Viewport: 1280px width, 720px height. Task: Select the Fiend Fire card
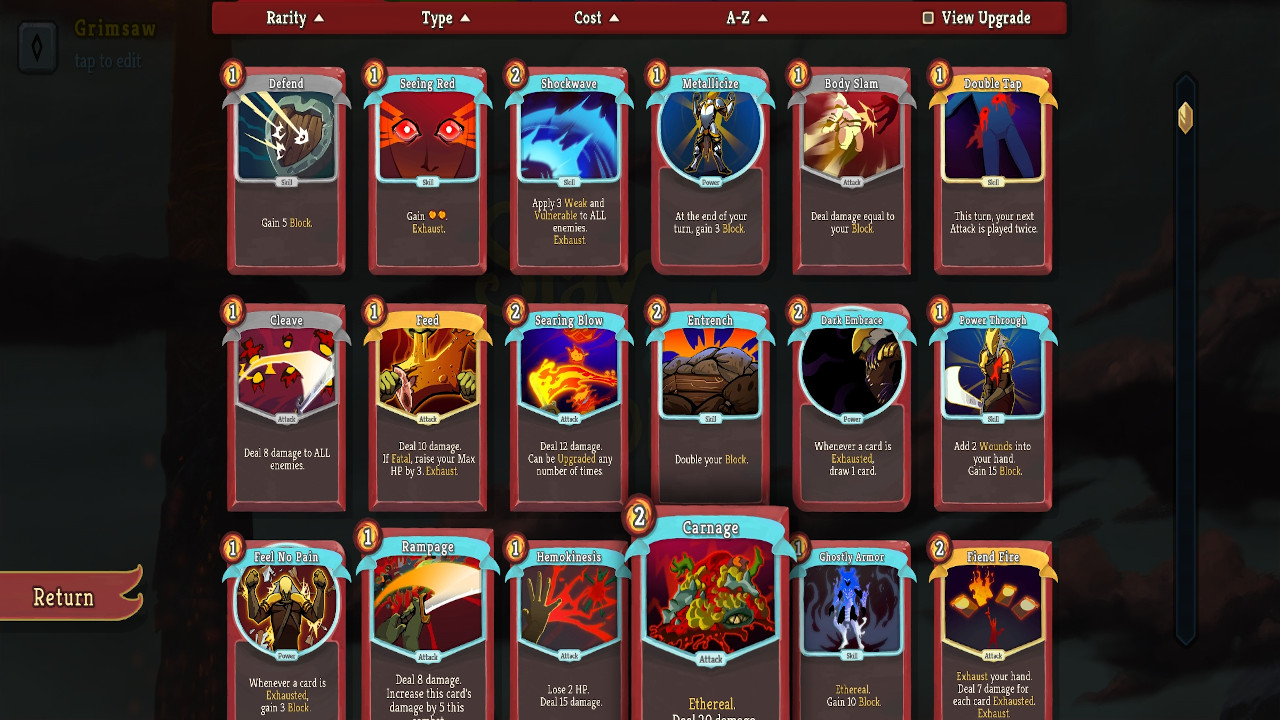993,628
